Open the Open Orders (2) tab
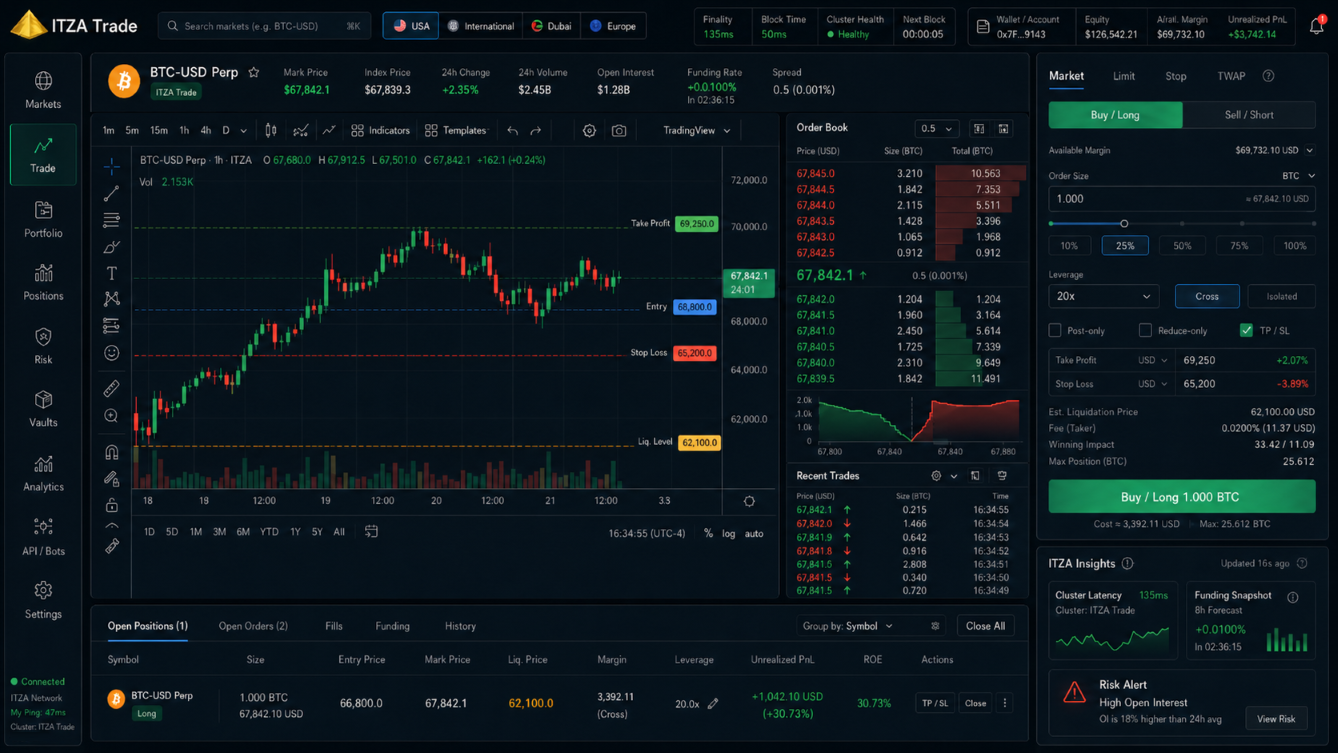The height and width of the screenshot is (753, 1338). pyautogui.click(x=253, y=626)
